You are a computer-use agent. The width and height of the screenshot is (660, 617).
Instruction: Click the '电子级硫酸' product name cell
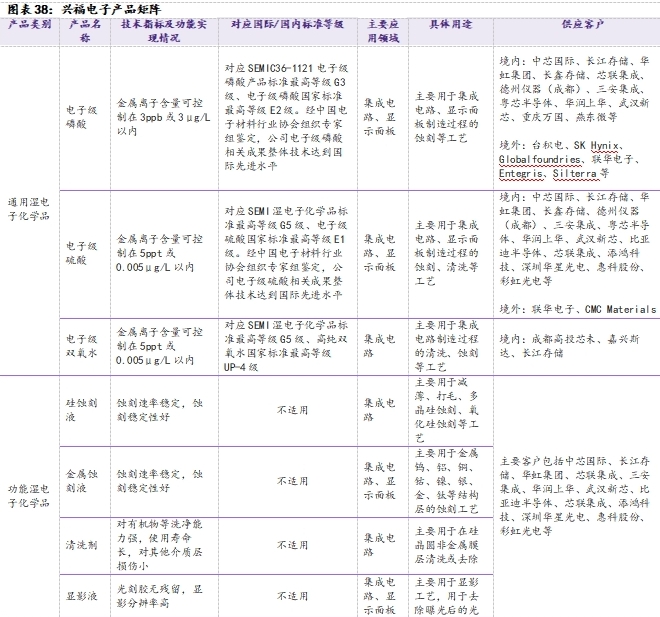[82, 253]
